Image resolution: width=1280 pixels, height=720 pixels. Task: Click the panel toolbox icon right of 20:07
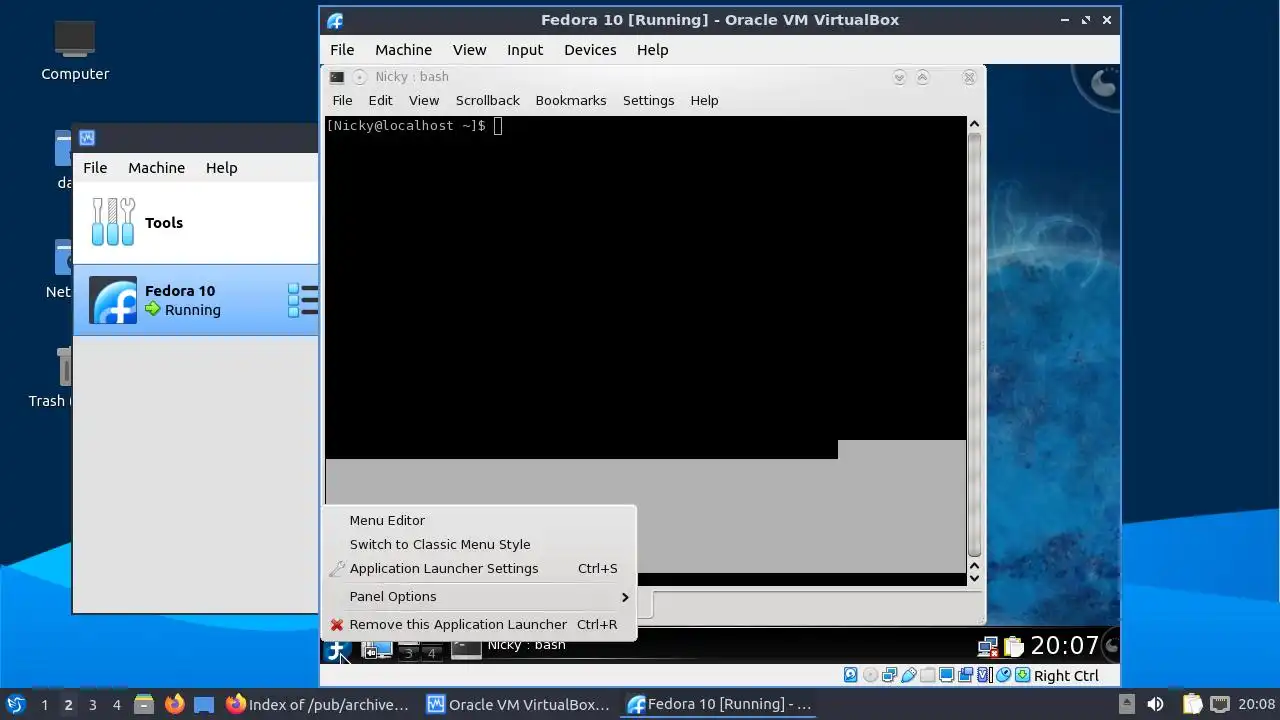pyautogui.click(x=1111, y=646)
